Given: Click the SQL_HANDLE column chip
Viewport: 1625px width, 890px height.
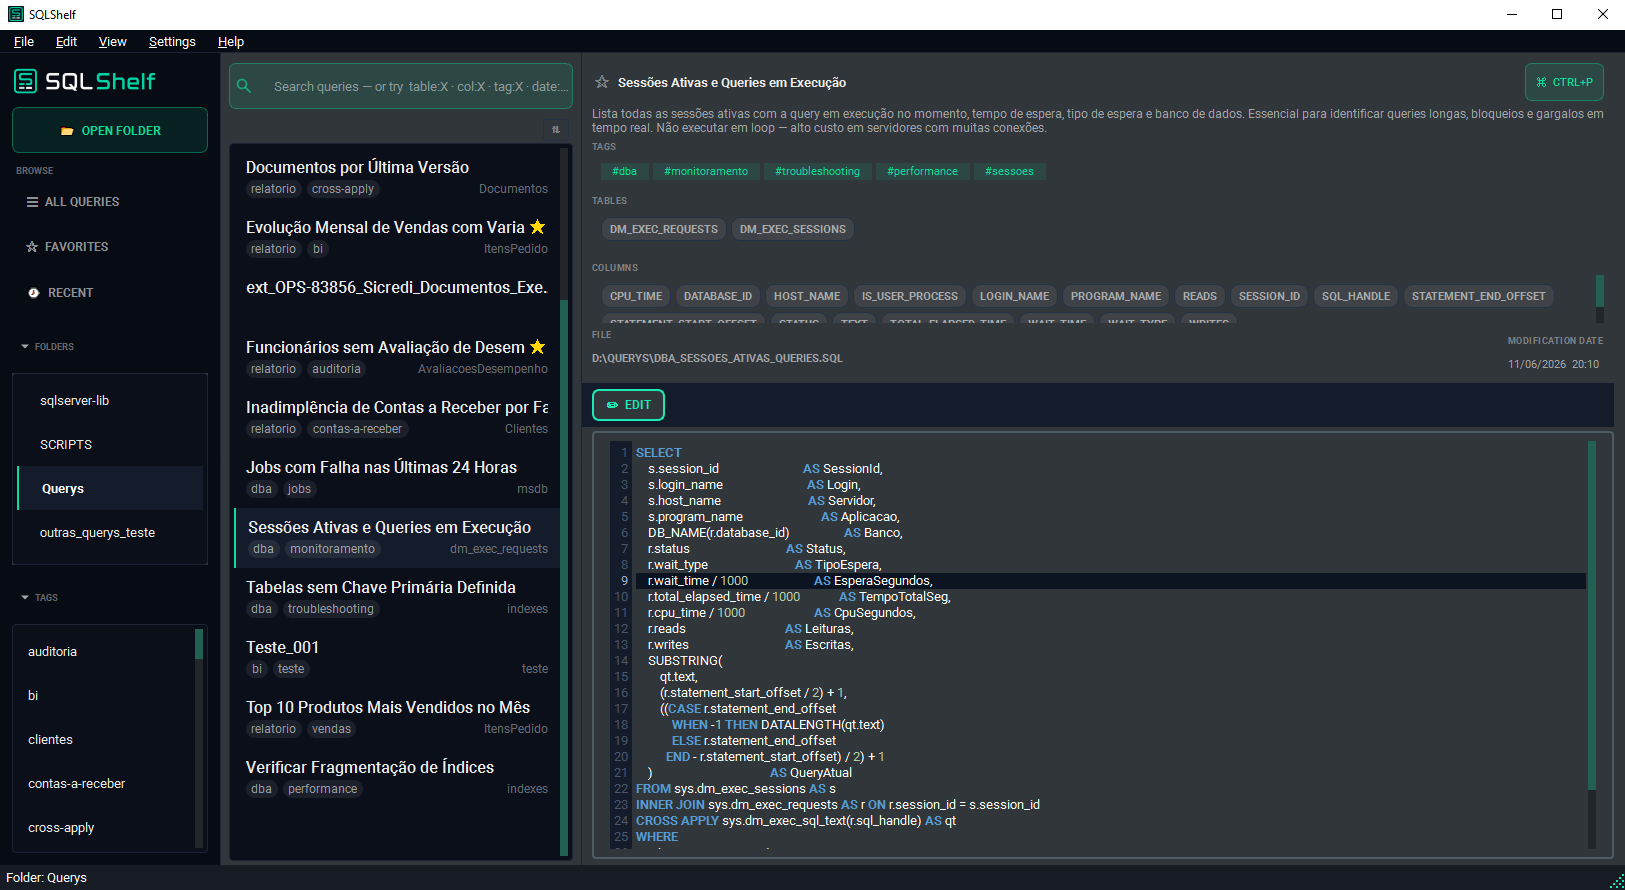Looking at the screenshot, I should click(1356, 296).
